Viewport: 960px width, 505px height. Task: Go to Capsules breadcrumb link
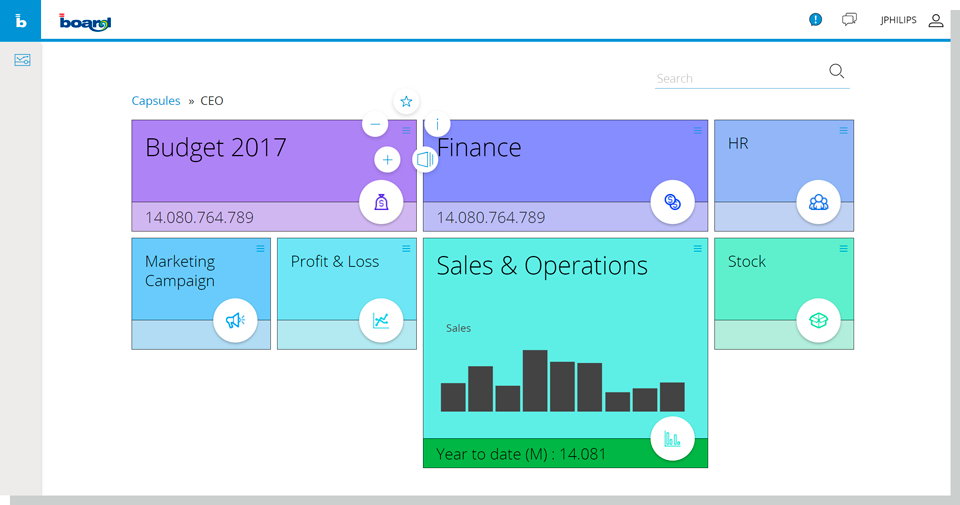156,101
